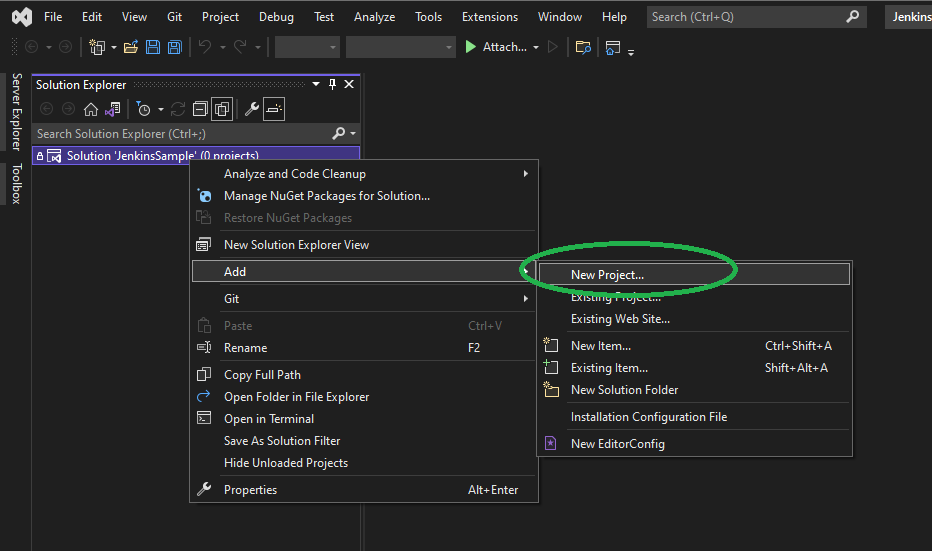Toggle Show All Files in Solution Explorer
932x551 pixels.
[x=222, y=109]
